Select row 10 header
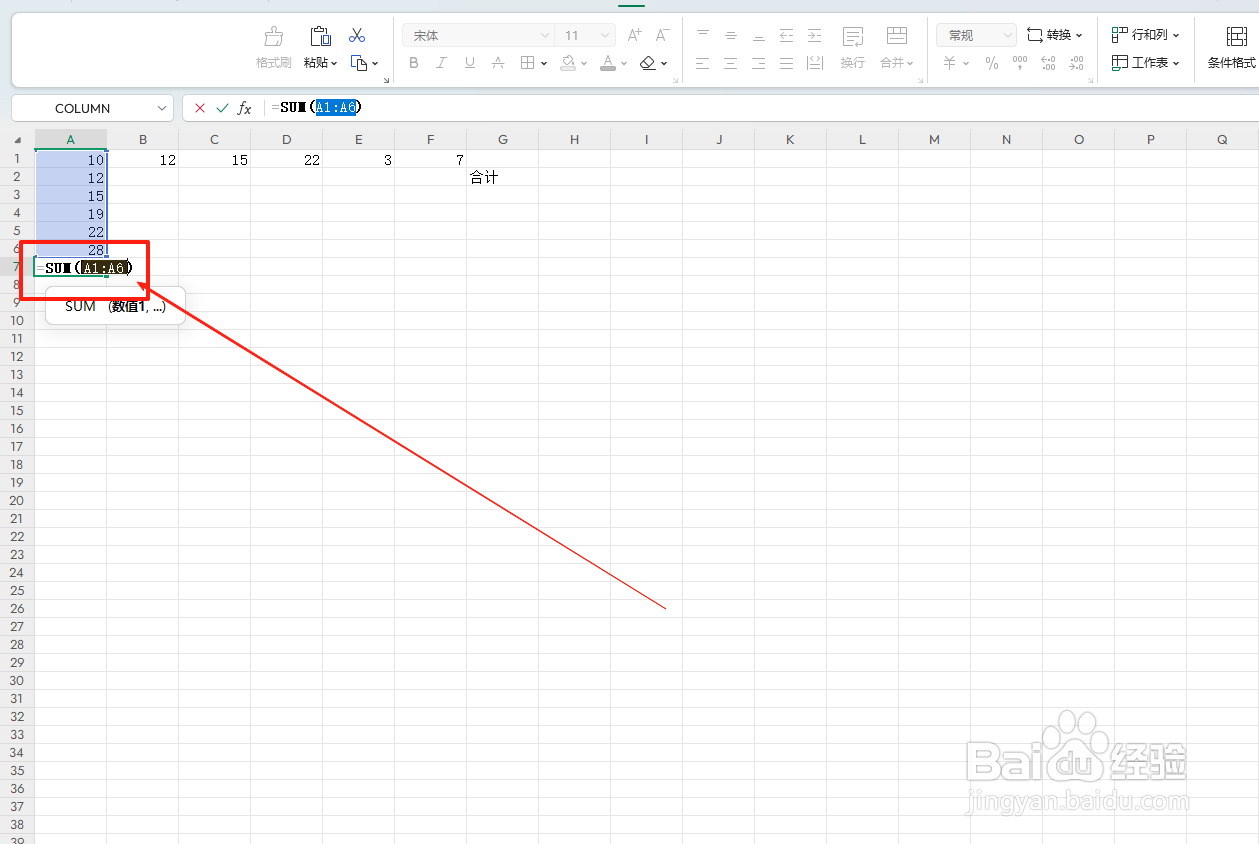Image resolution: width=1259 pixels, height=844 pixels. click(x=17, y=321)
